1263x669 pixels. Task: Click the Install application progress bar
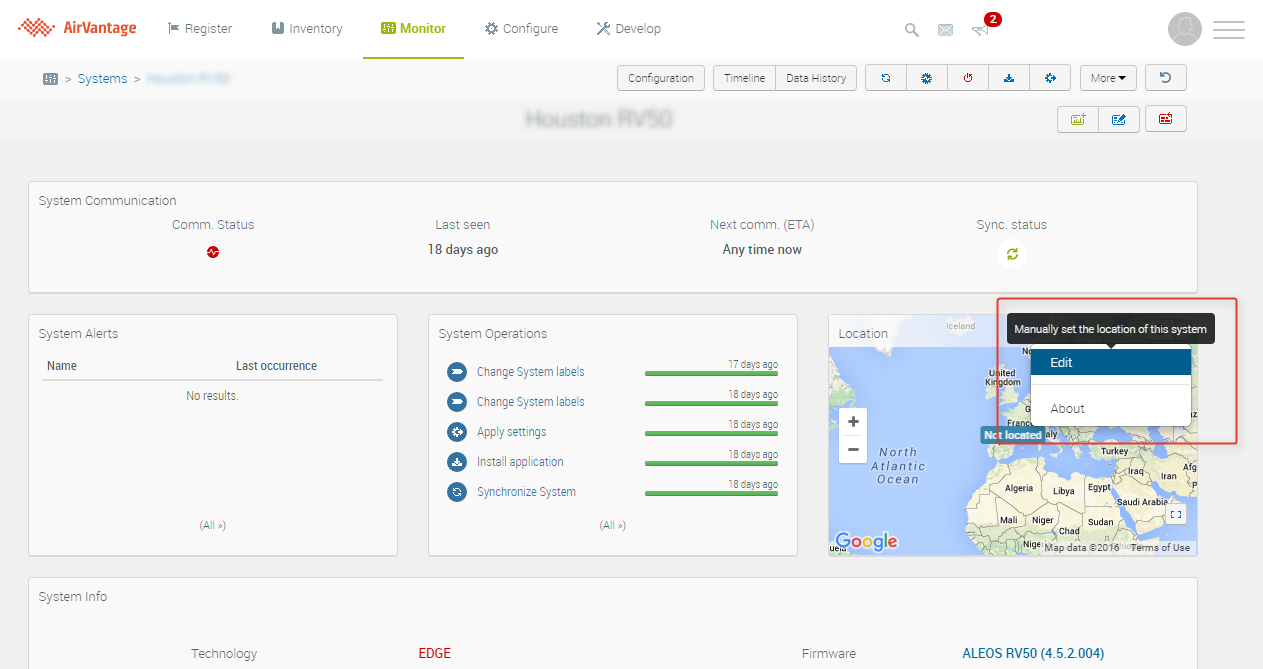pos(711,463)
